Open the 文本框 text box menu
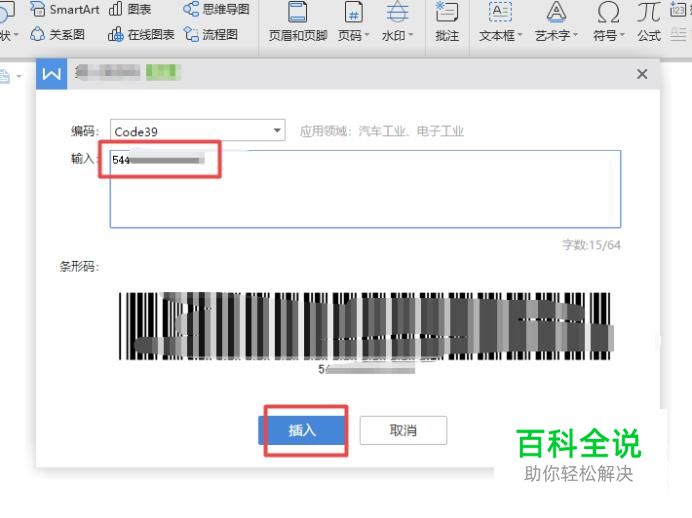Image resolution: width=692 pixels, height=518 pixels. [500, 22]
